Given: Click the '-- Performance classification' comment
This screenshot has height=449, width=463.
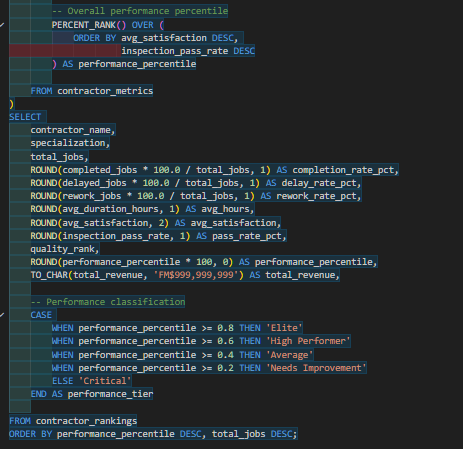Looking at the screenshot, I should pos(108,302).
